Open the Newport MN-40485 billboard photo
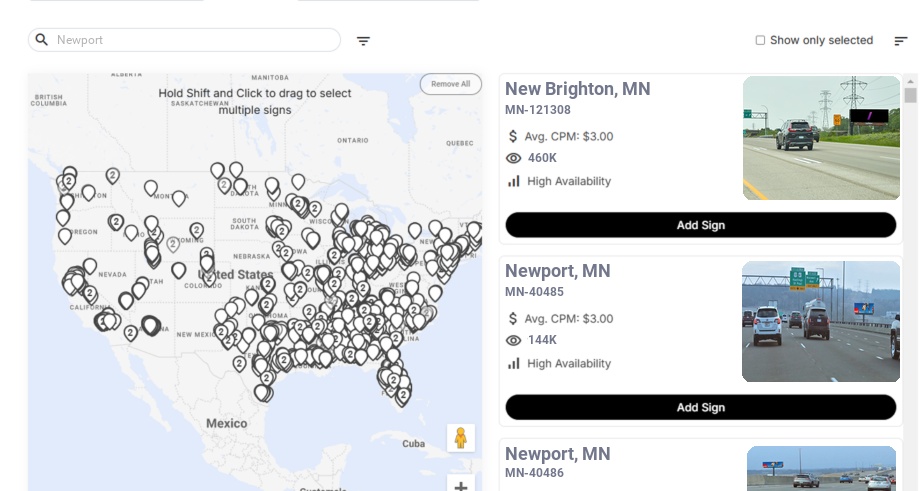This screenshot has height=491, width=920. [x=821, y=321]
